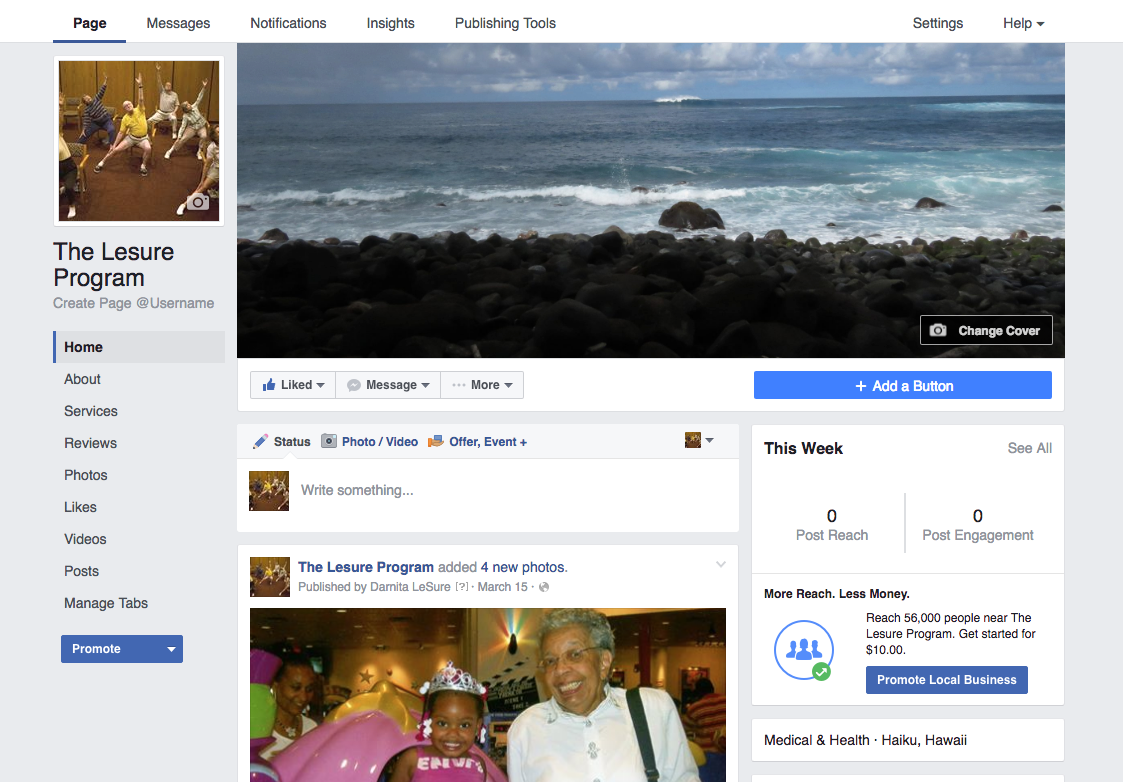1123x782 pixels.
Task: Open the Promote dropdown arrow
Action: pos(171,649)
